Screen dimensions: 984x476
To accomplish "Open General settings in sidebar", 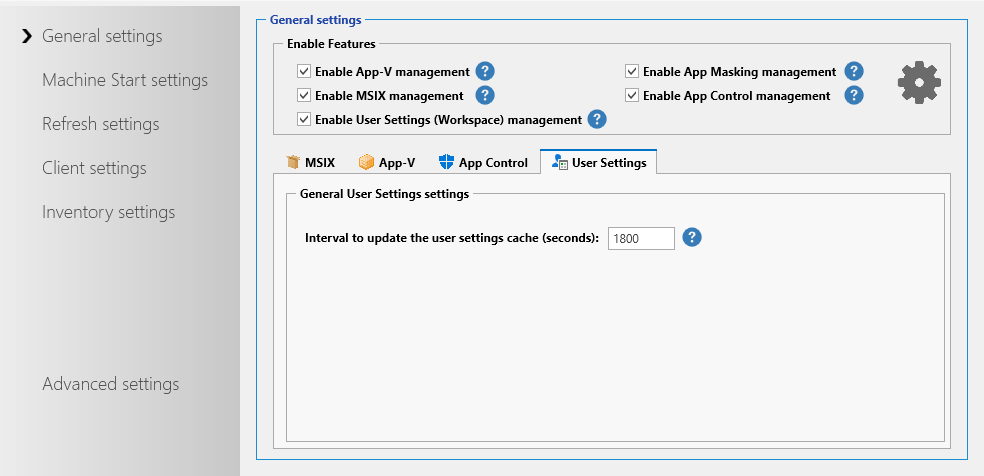I will click(x=102, y=36).
